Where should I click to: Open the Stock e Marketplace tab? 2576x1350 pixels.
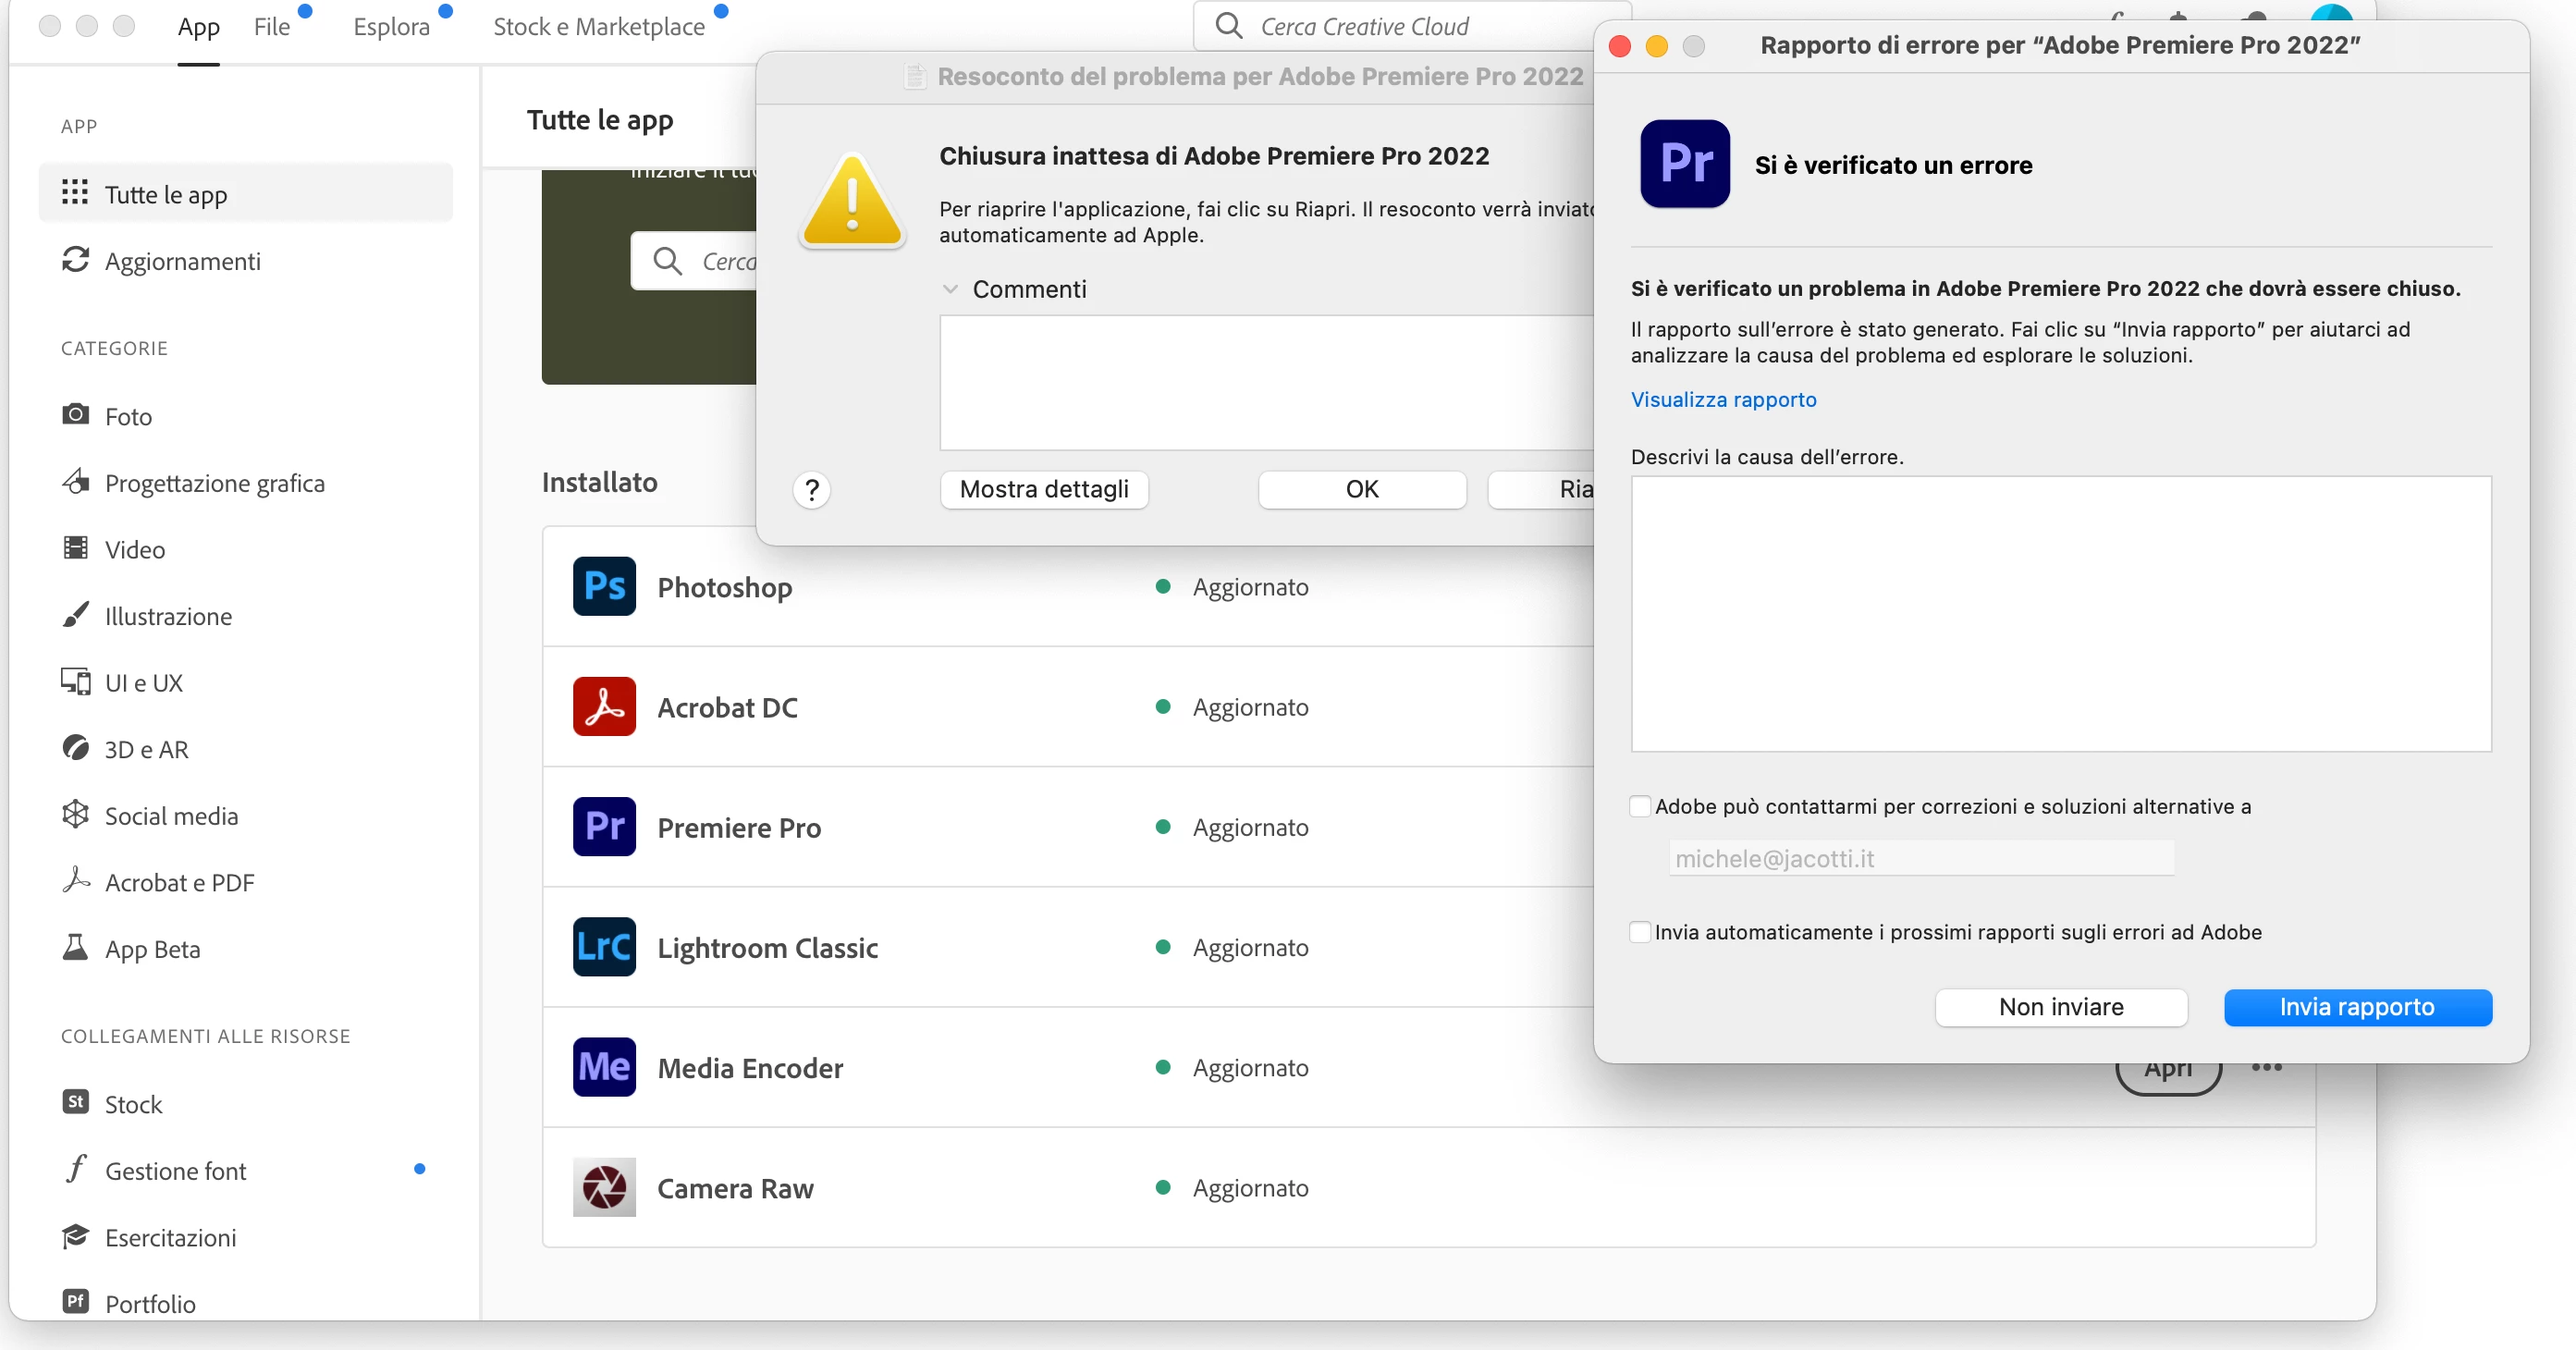(x=598, y=27)
